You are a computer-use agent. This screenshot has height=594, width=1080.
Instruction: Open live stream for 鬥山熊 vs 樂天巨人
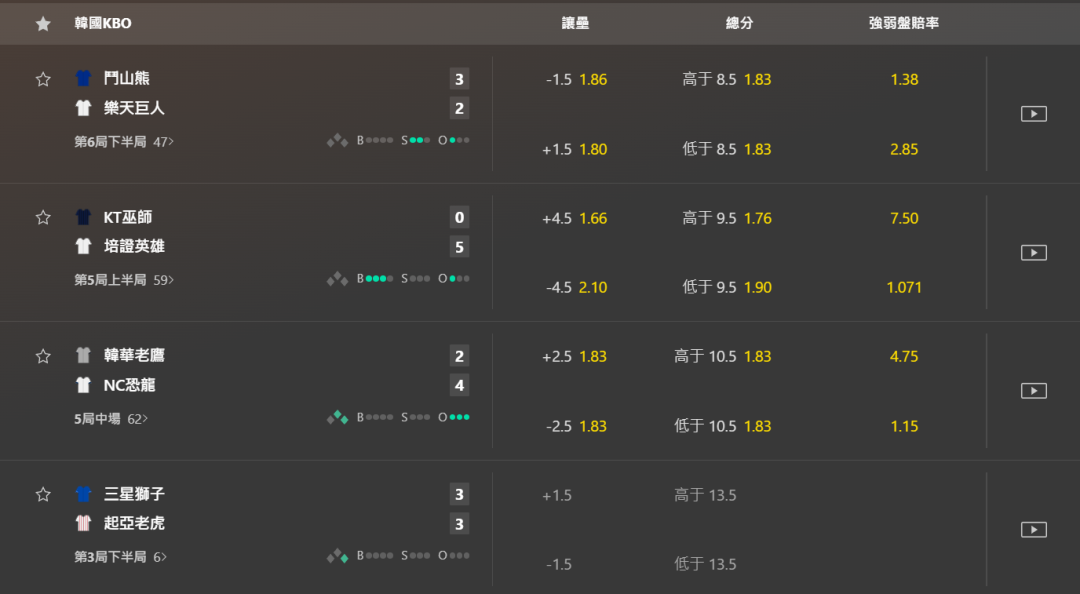(x=1033, y=114)
